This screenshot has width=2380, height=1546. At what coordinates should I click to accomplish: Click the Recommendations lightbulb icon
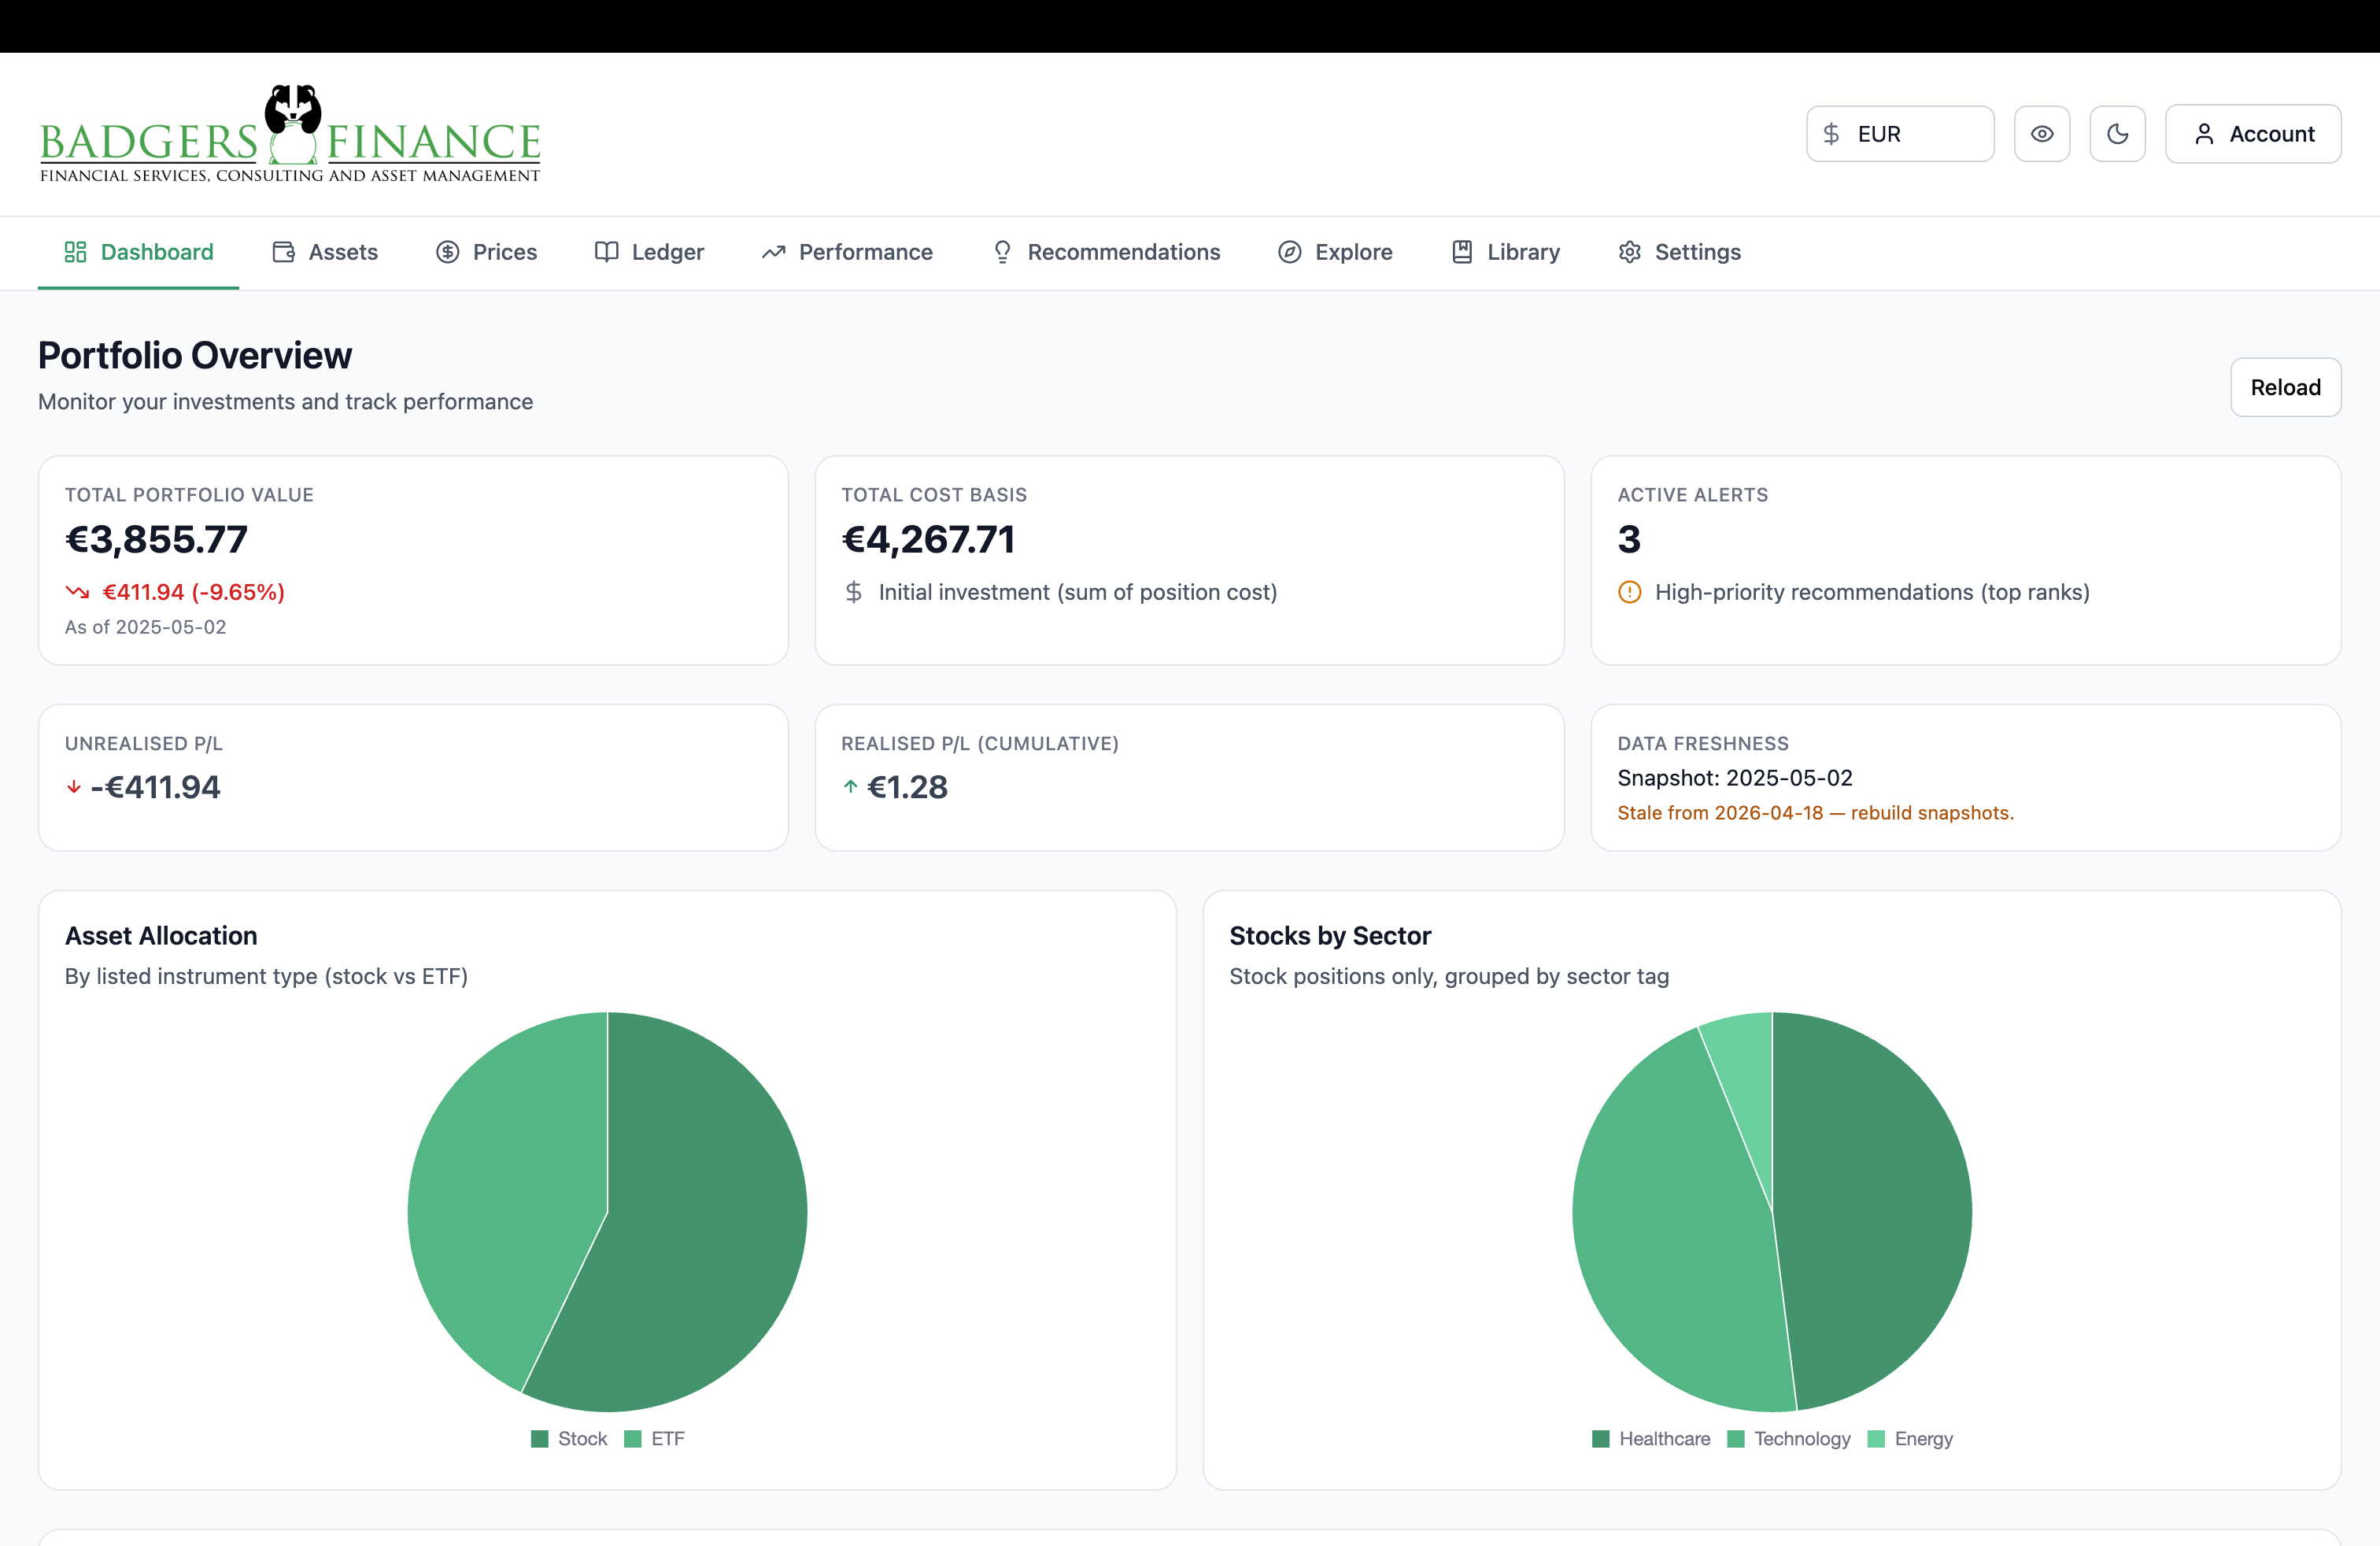pyautogui.click(x=1002, y=252)
